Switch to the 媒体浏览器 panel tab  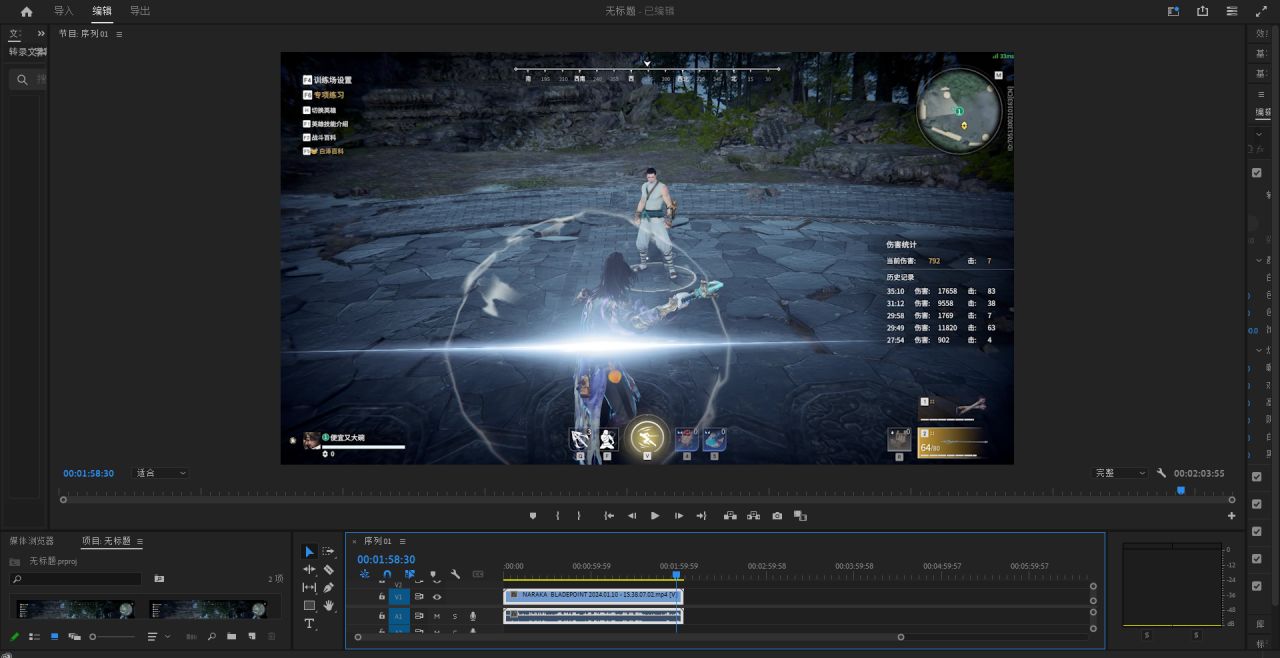tap(32, 541)
